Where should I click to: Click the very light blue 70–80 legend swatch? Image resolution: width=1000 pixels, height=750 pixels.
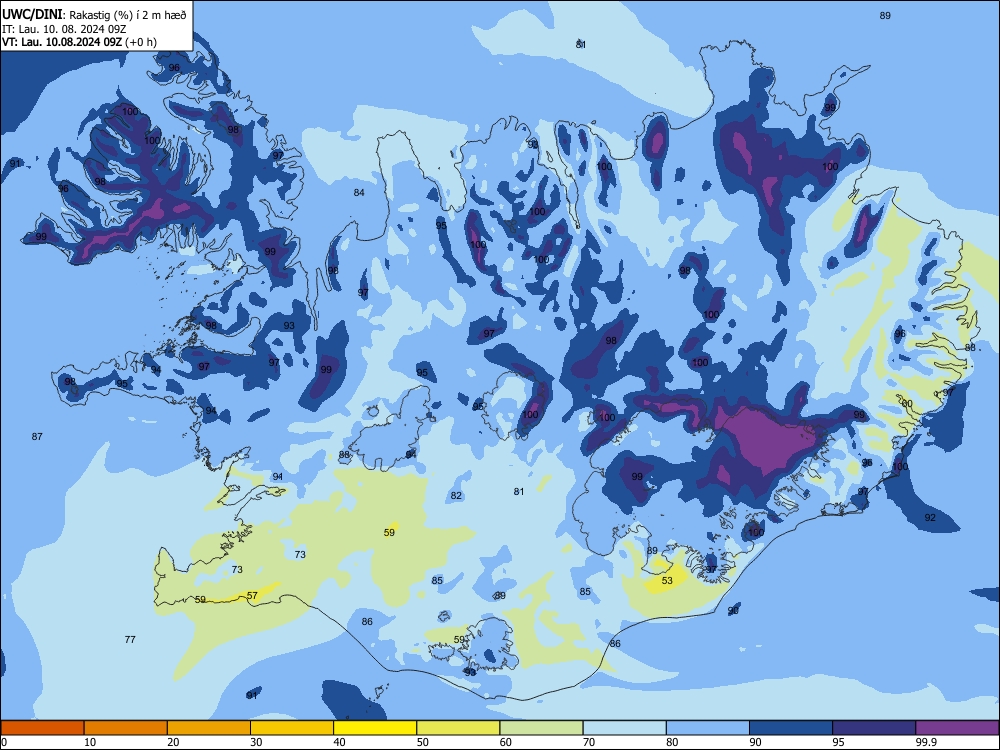click(624, 728)
